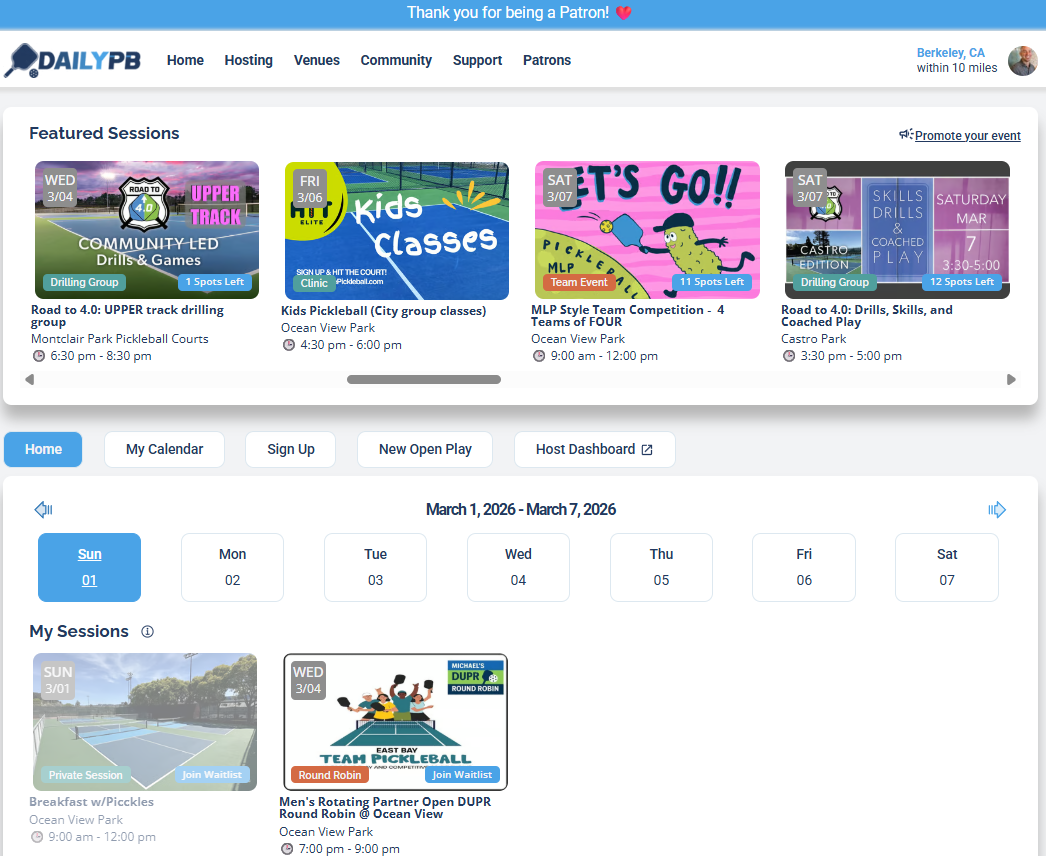Open Castro Edition Skills Drills thumbnail
1046x856 pixels.
pyautogui.click(x=897, y=230)
